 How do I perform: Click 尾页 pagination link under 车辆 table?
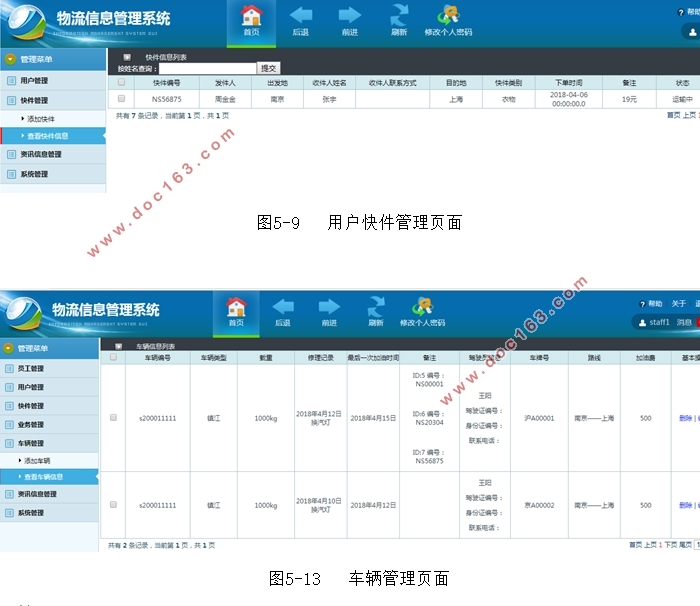point(685,545)
